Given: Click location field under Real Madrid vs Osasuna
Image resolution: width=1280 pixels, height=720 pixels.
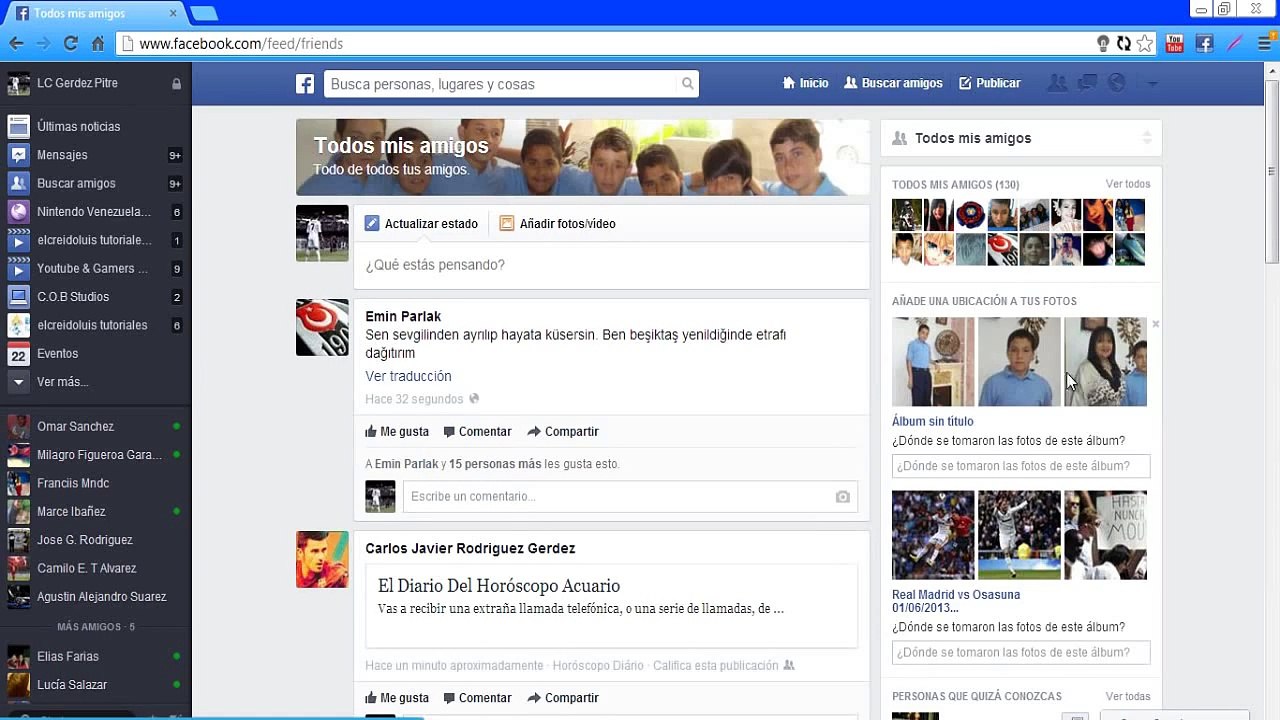Looking at the screenshot, I should [1021, 653].
